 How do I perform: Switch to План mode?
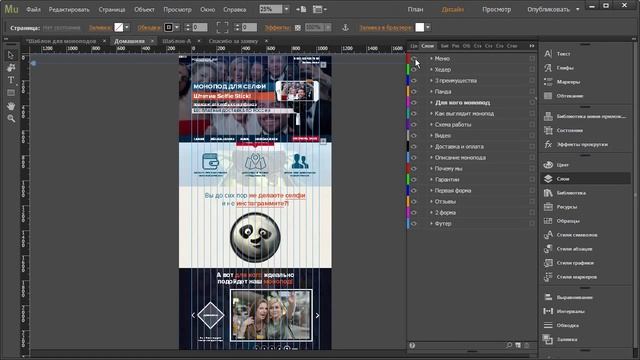point(415,9)
